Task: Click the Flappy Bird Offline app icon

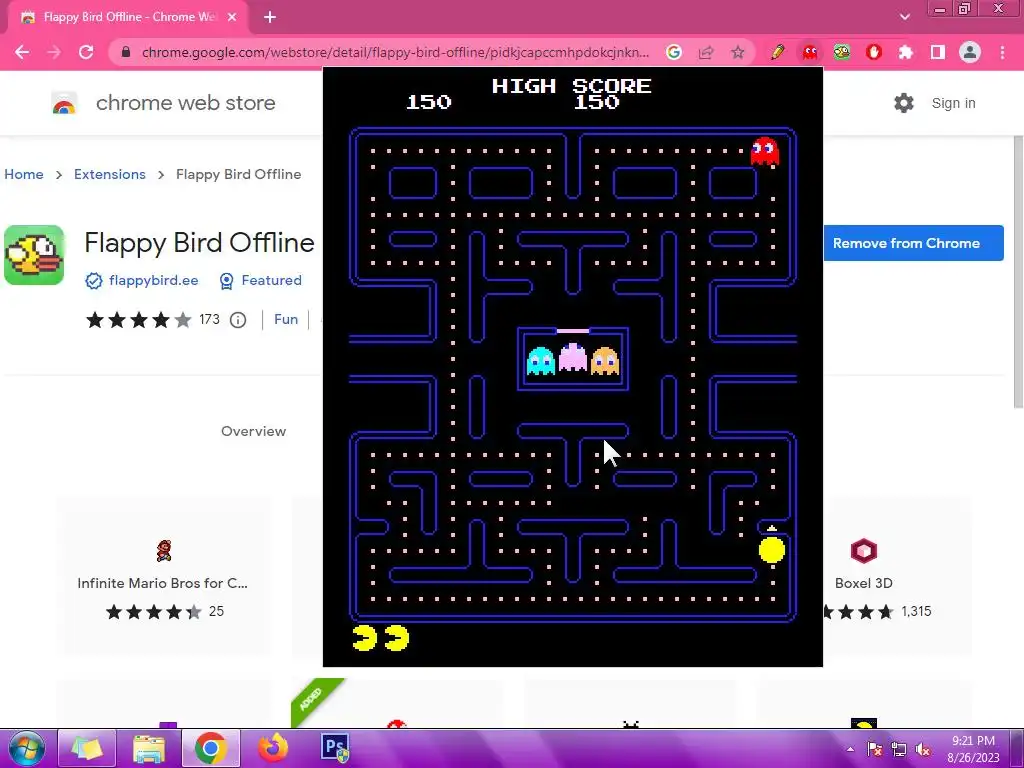Action: click(34, 255)
